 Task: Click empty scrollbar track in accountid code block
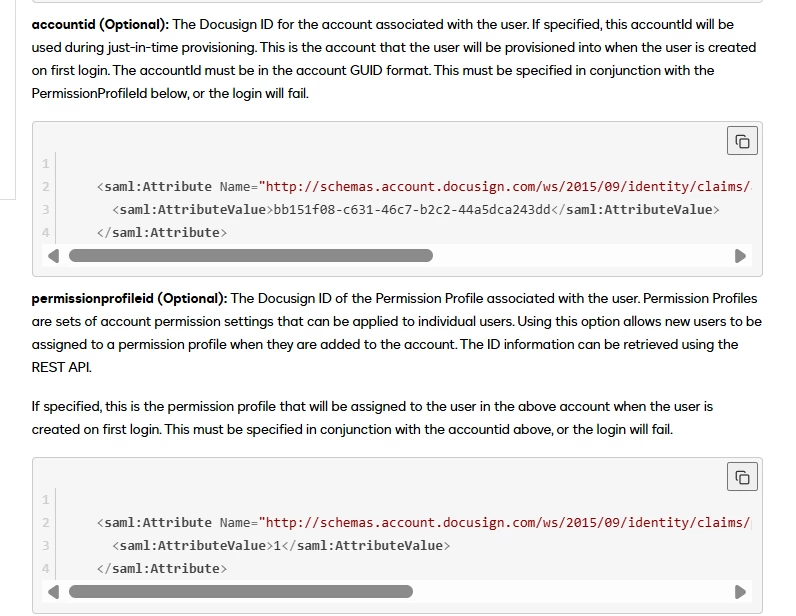coord(583,255)
